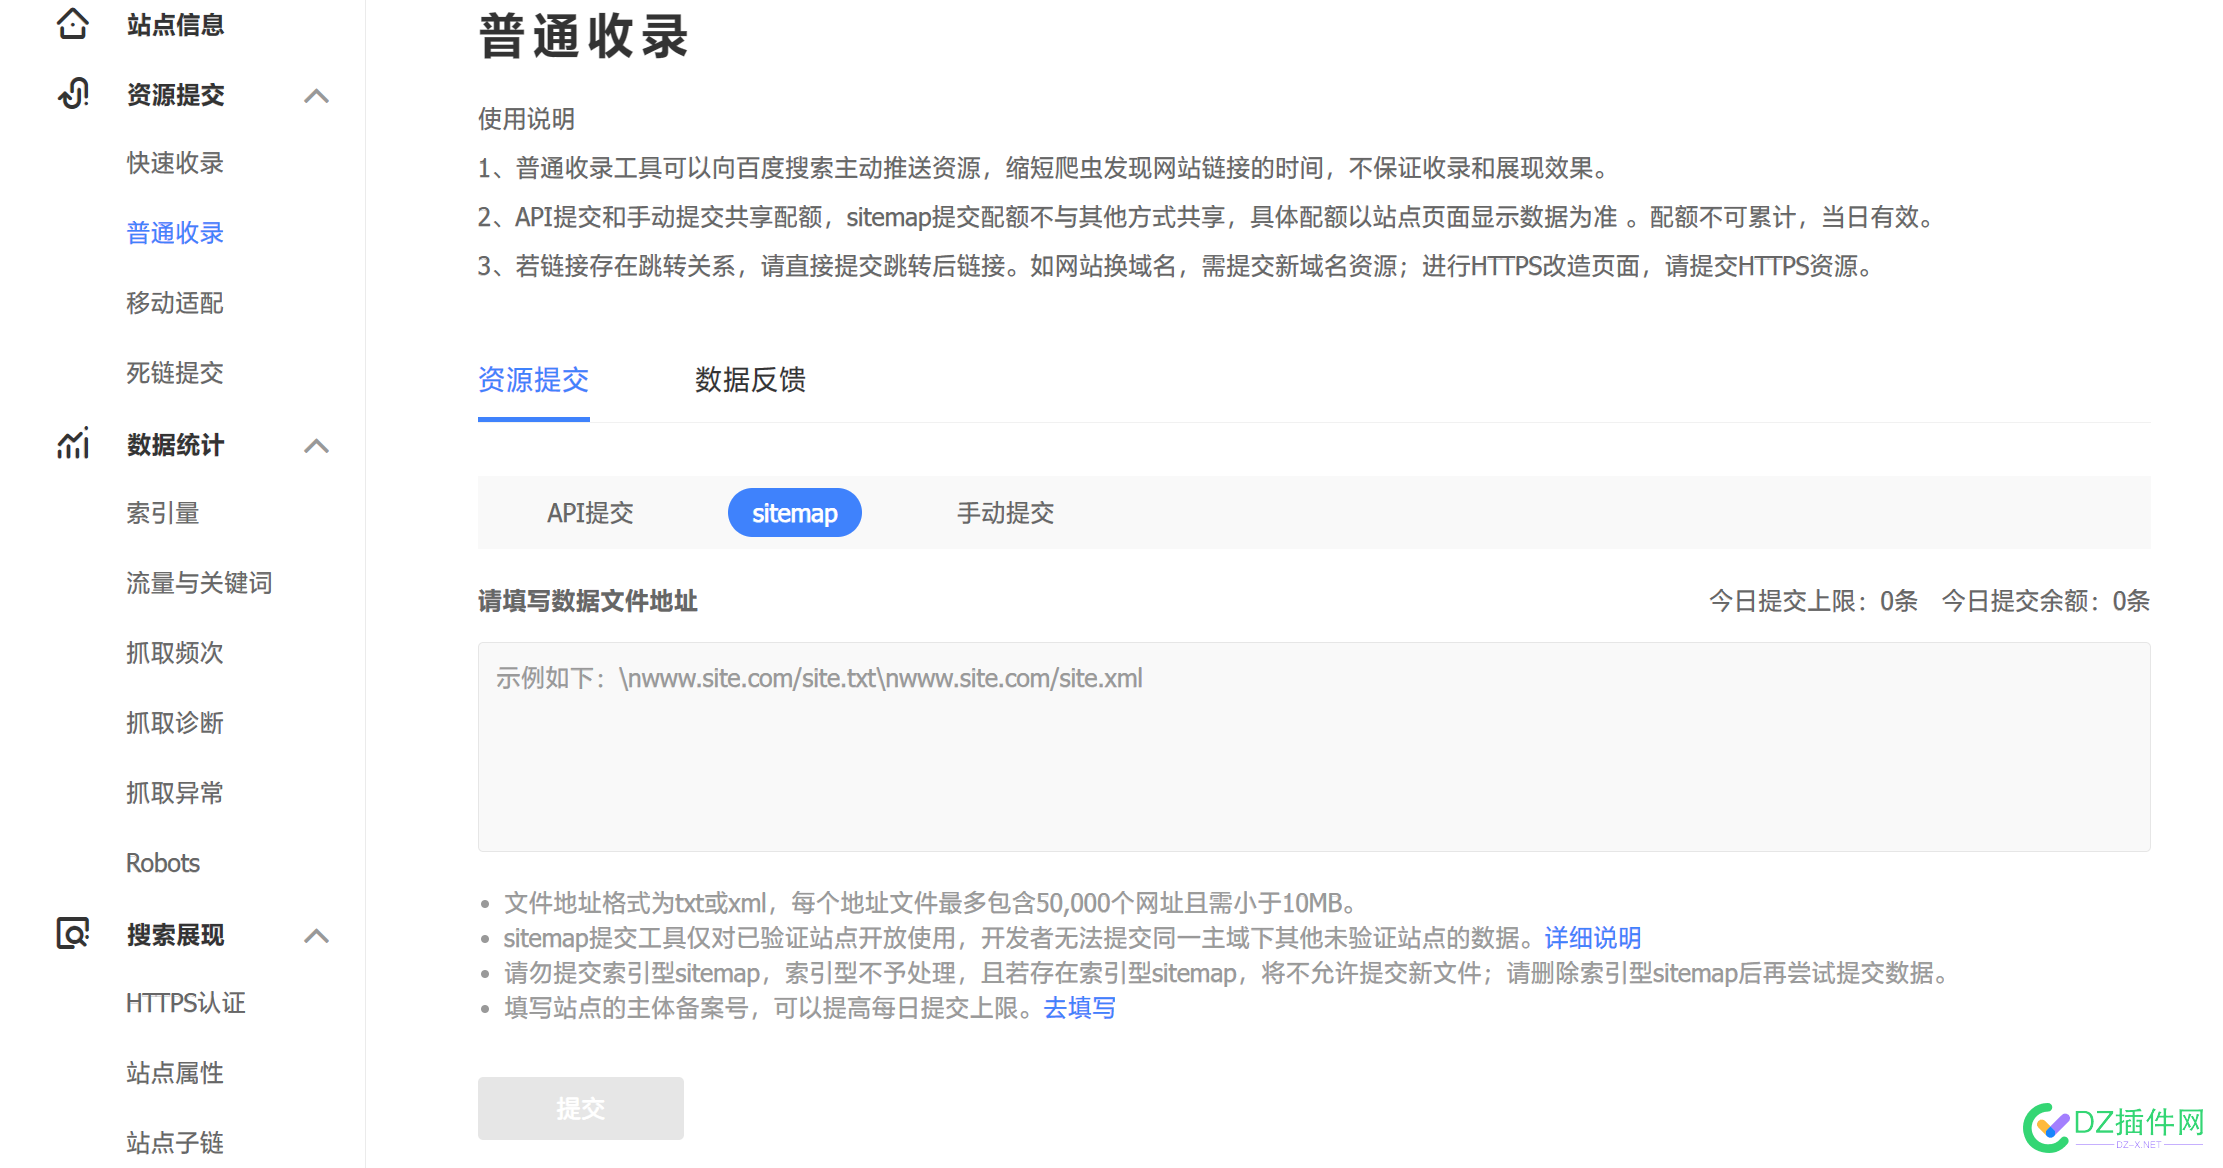Click the 资源提交 section heading
Image resolution: width=2223 pixels, height=1168 pixels.
[x=175, y=95]
